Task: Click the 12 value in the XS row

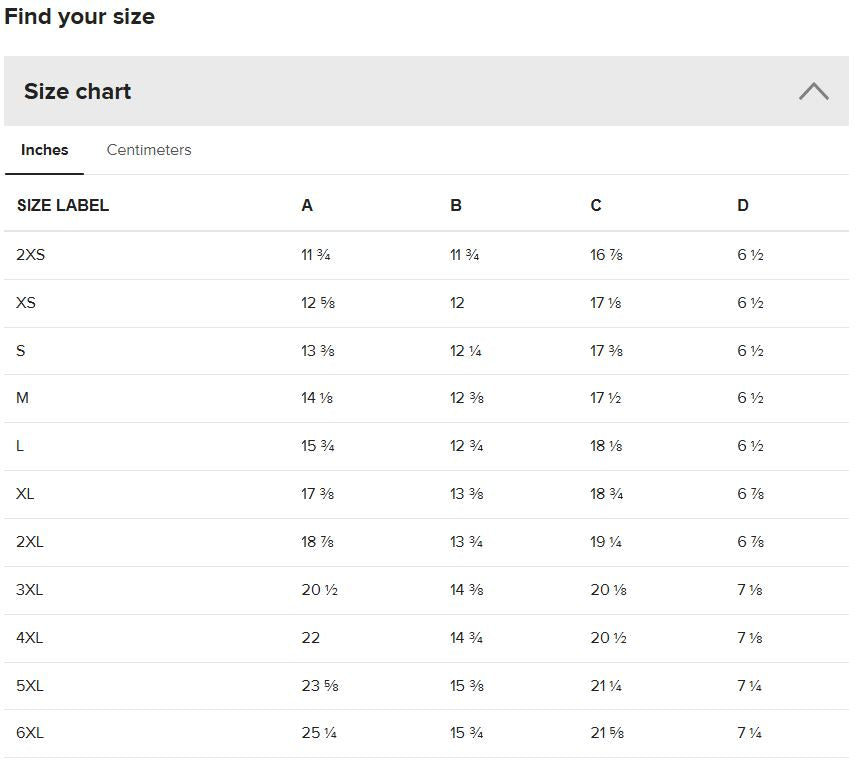Action: coord(457,303)
